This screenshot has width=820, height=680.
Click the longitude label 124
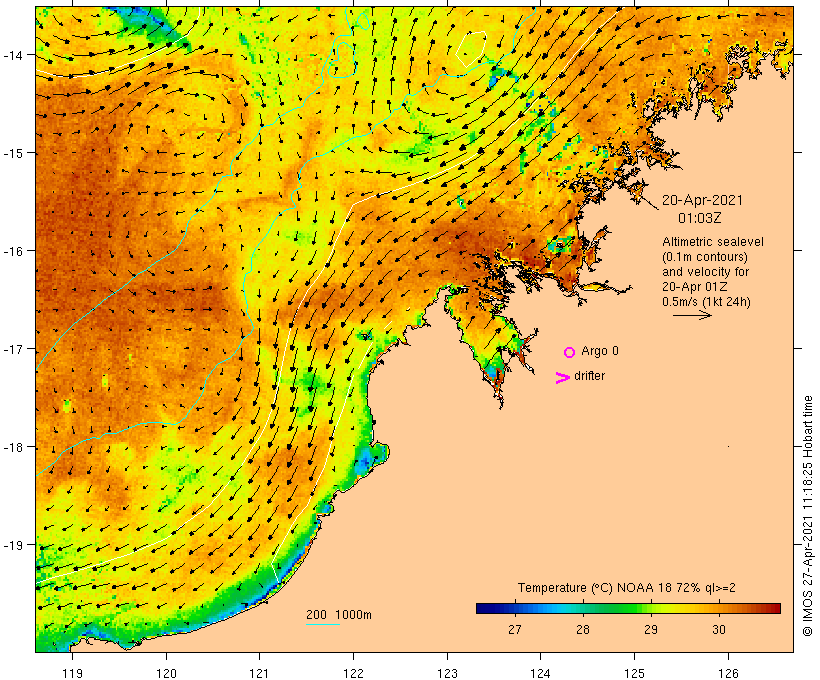(541, 673)
